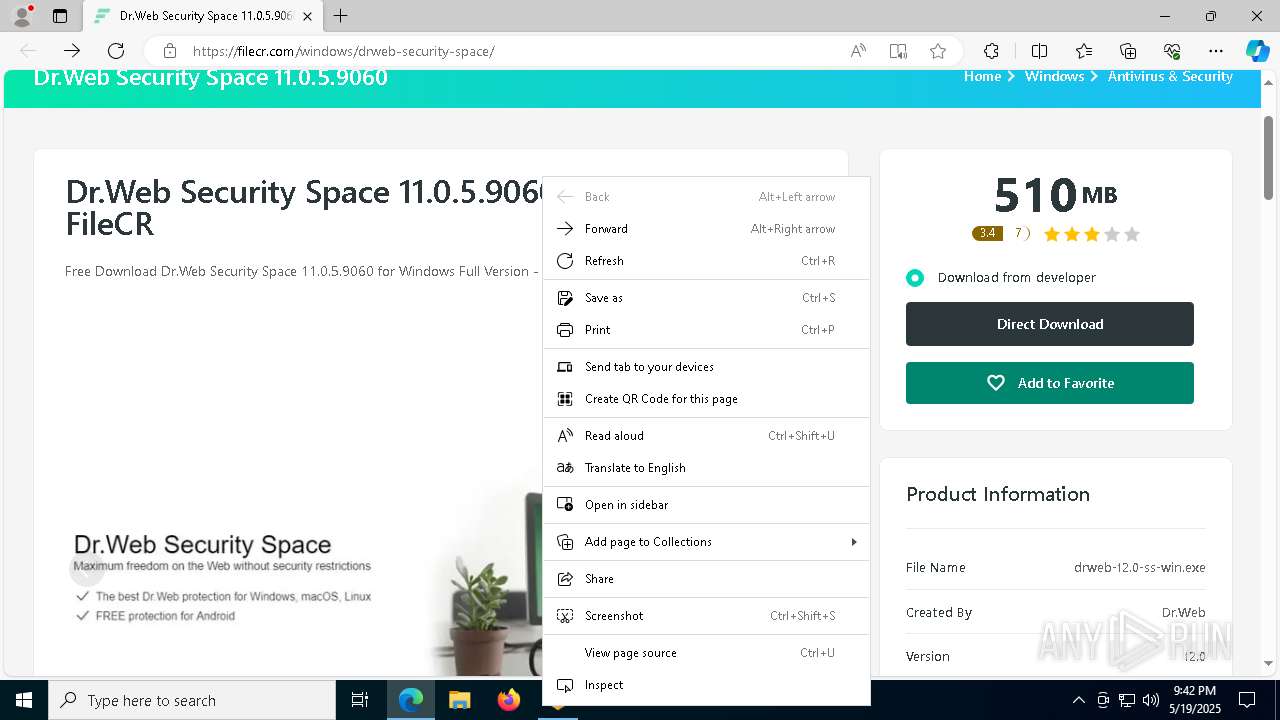
Task: Choose Share in context menu
Action: pyautogui.click(x=706, y=579)
